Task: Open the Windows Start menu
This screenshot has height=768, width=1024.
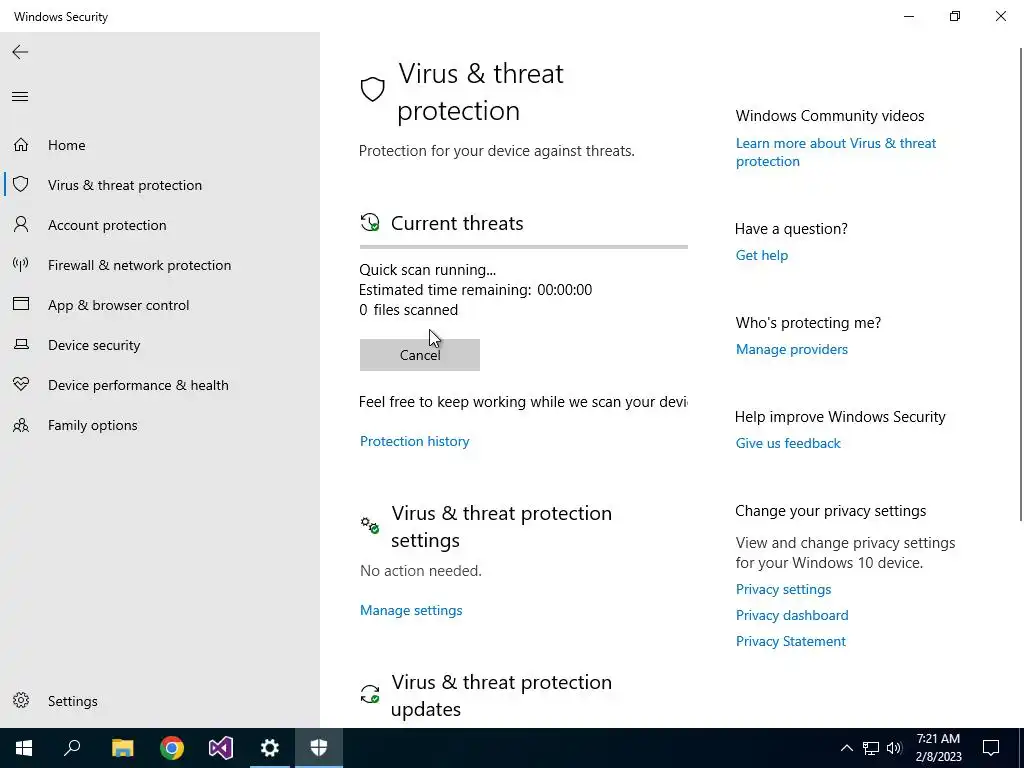Action: [x=24, y=748]
